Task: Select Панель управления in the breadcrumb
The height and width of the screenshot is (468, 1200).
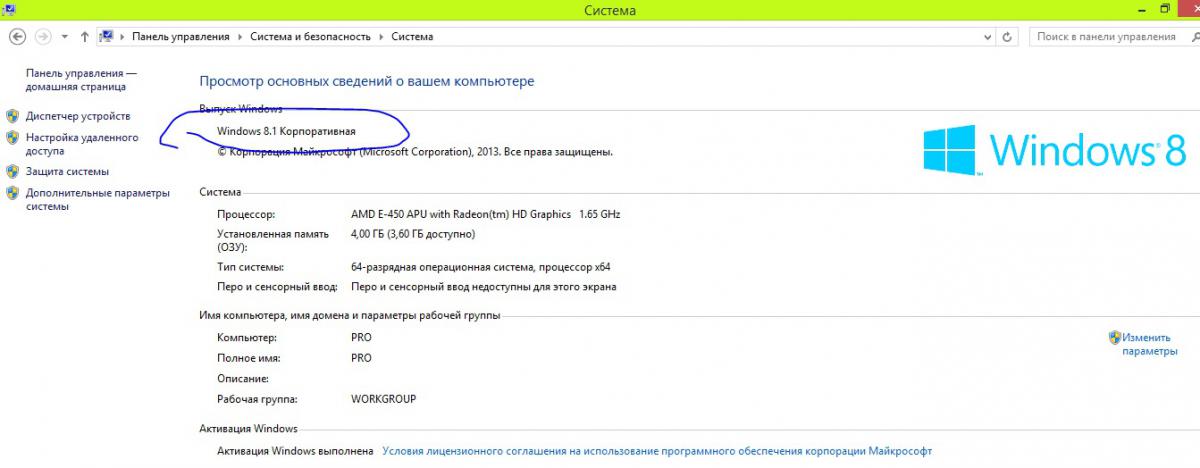Action: click(x=180, y=36)
